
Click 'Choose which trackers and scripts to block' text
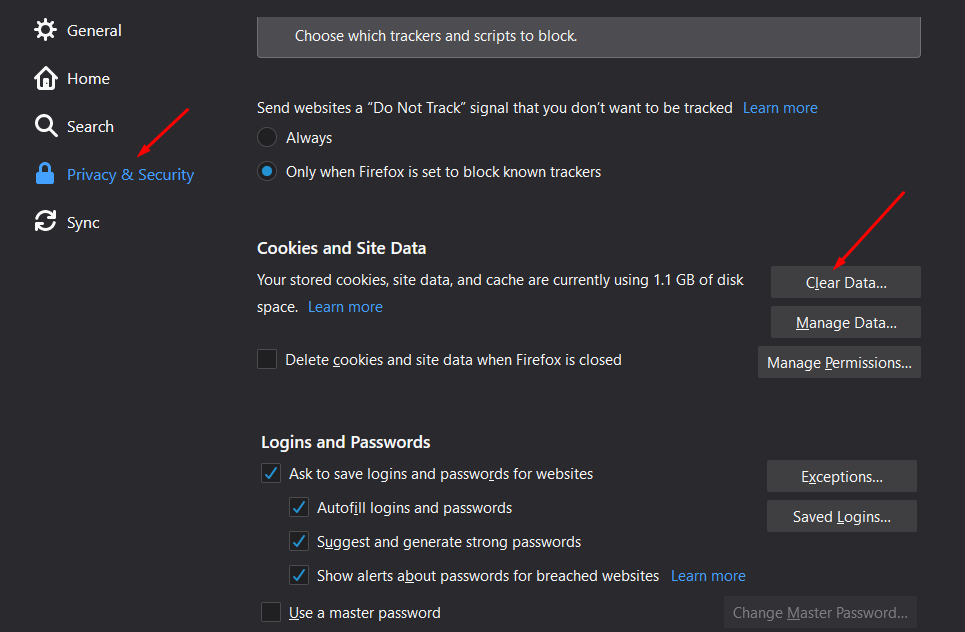(x=436, y=36)
